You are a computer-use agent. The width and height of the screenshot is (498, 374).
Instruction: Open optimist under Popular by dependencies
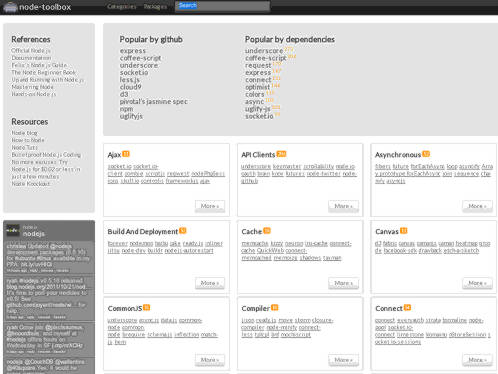point(258,87)
